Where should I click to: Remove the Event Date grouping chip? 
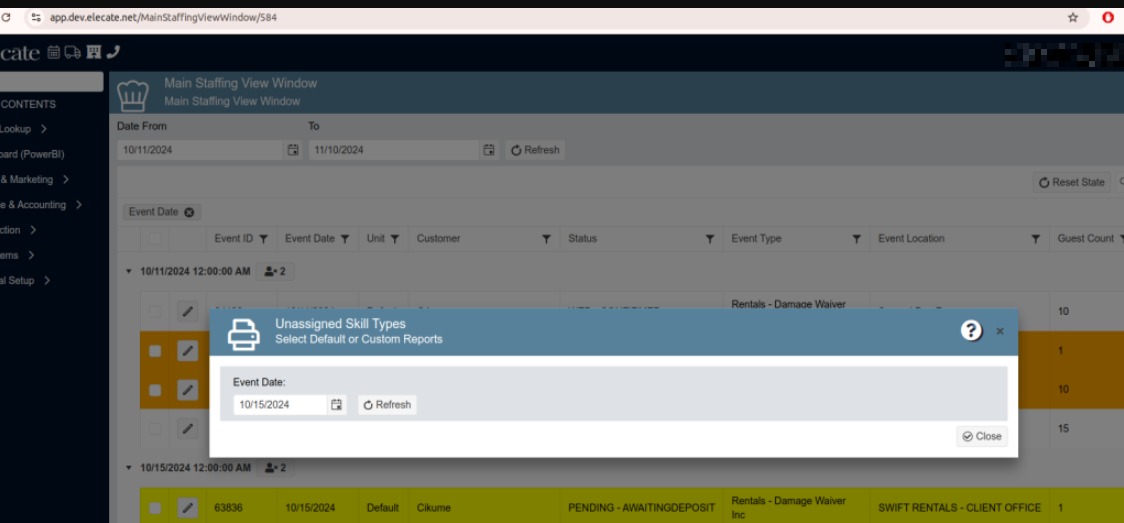[188, 212]
